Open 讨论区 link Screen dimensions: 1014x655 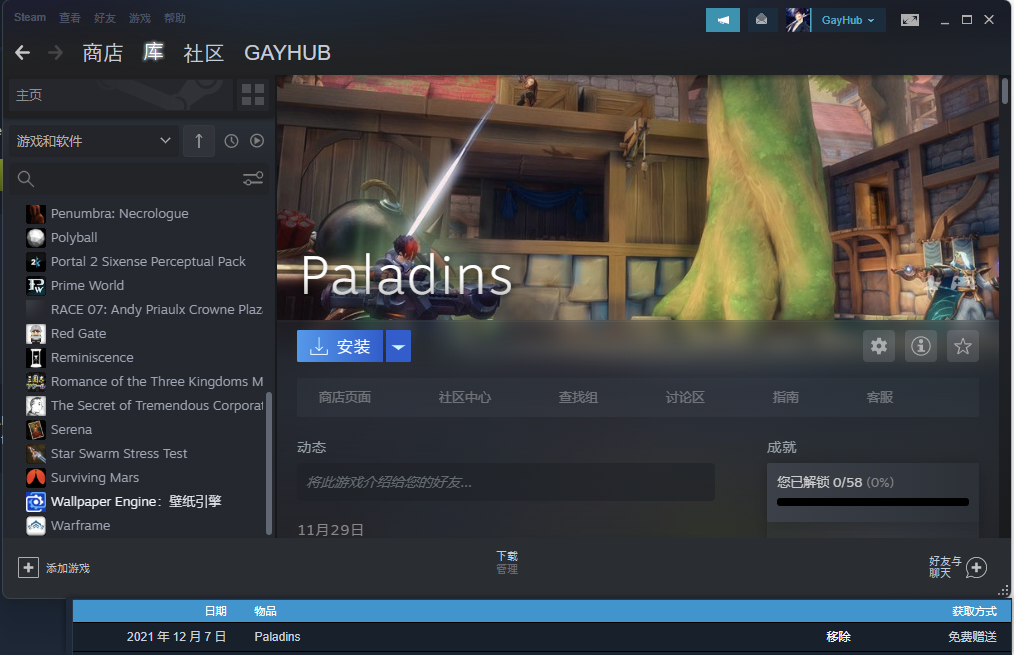click(685, 397)
